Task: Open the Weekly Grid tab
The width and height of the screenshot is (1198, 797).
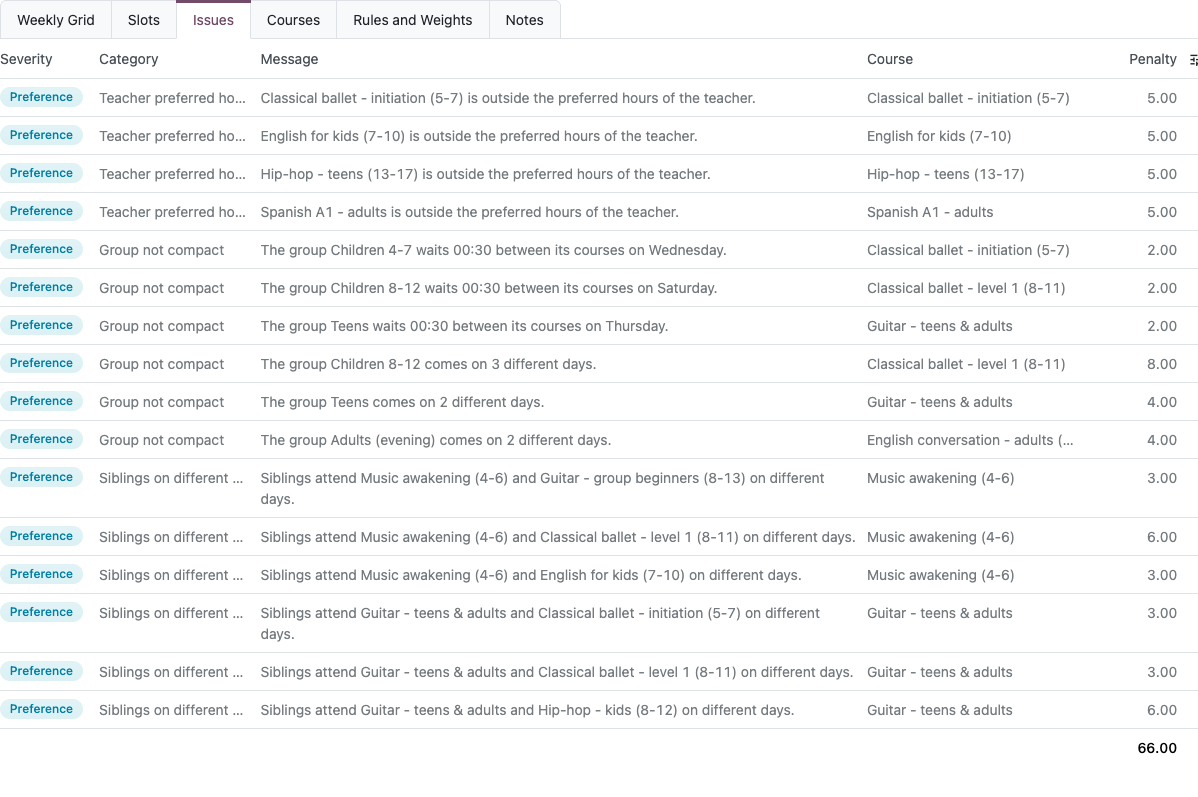Action: pyautogui.click(x=56, y=20)
